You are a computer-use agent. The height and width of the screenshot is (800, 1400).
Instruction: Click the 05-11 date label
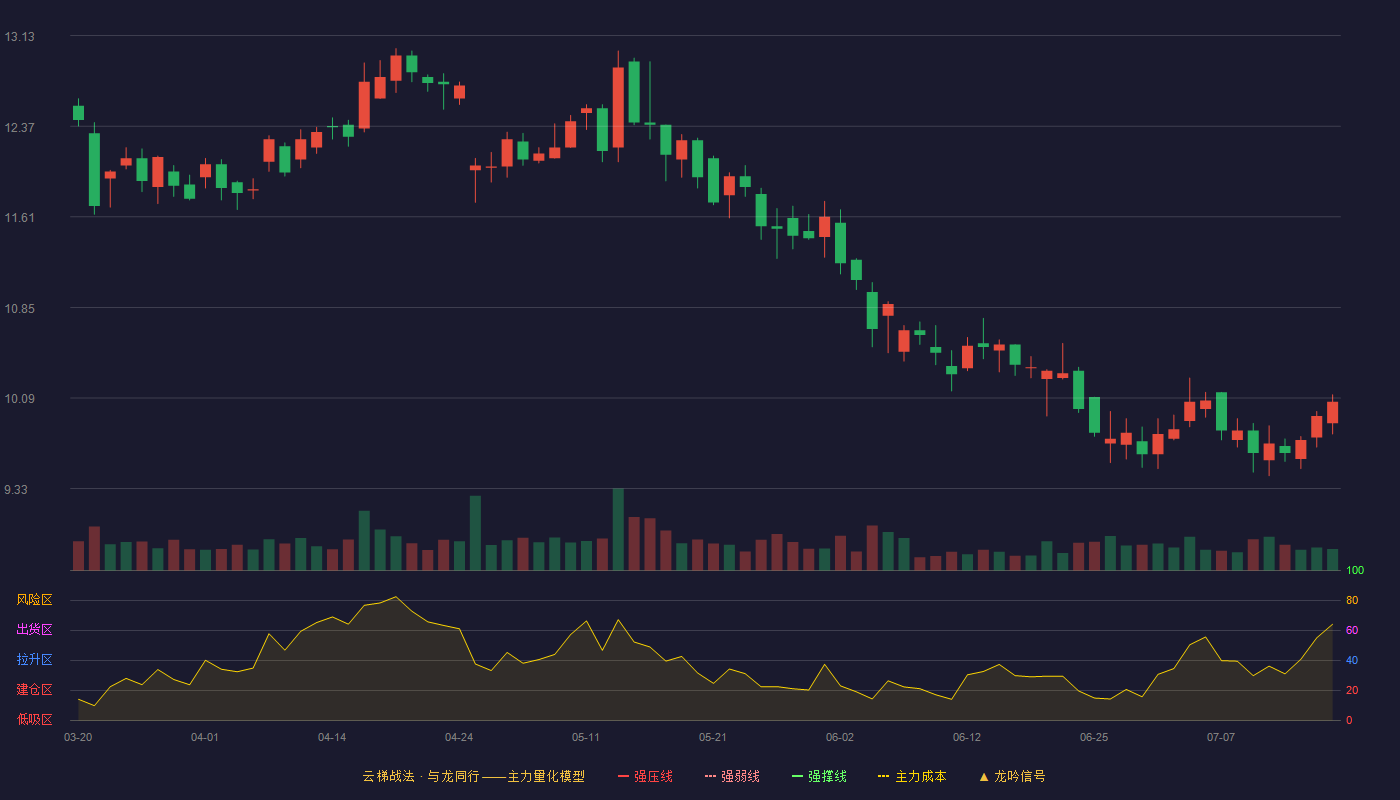coord(586,737)
